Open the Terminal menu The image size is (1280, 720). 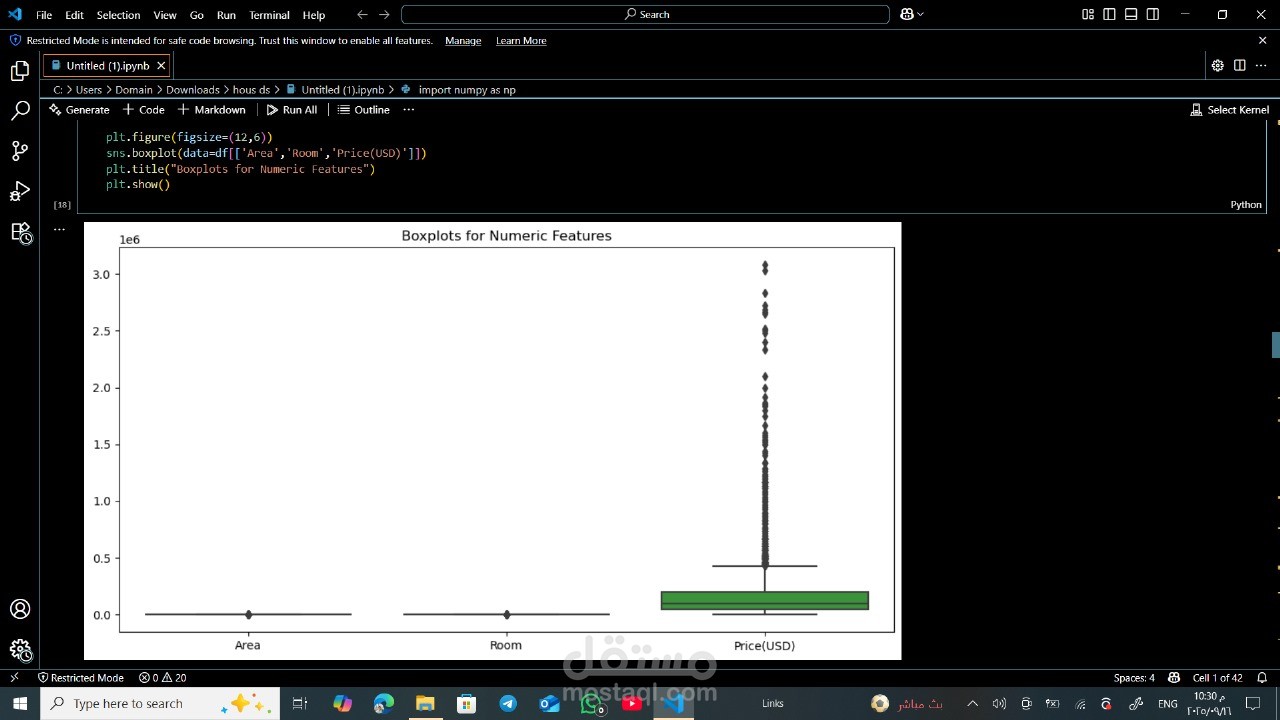coord(269,15)
